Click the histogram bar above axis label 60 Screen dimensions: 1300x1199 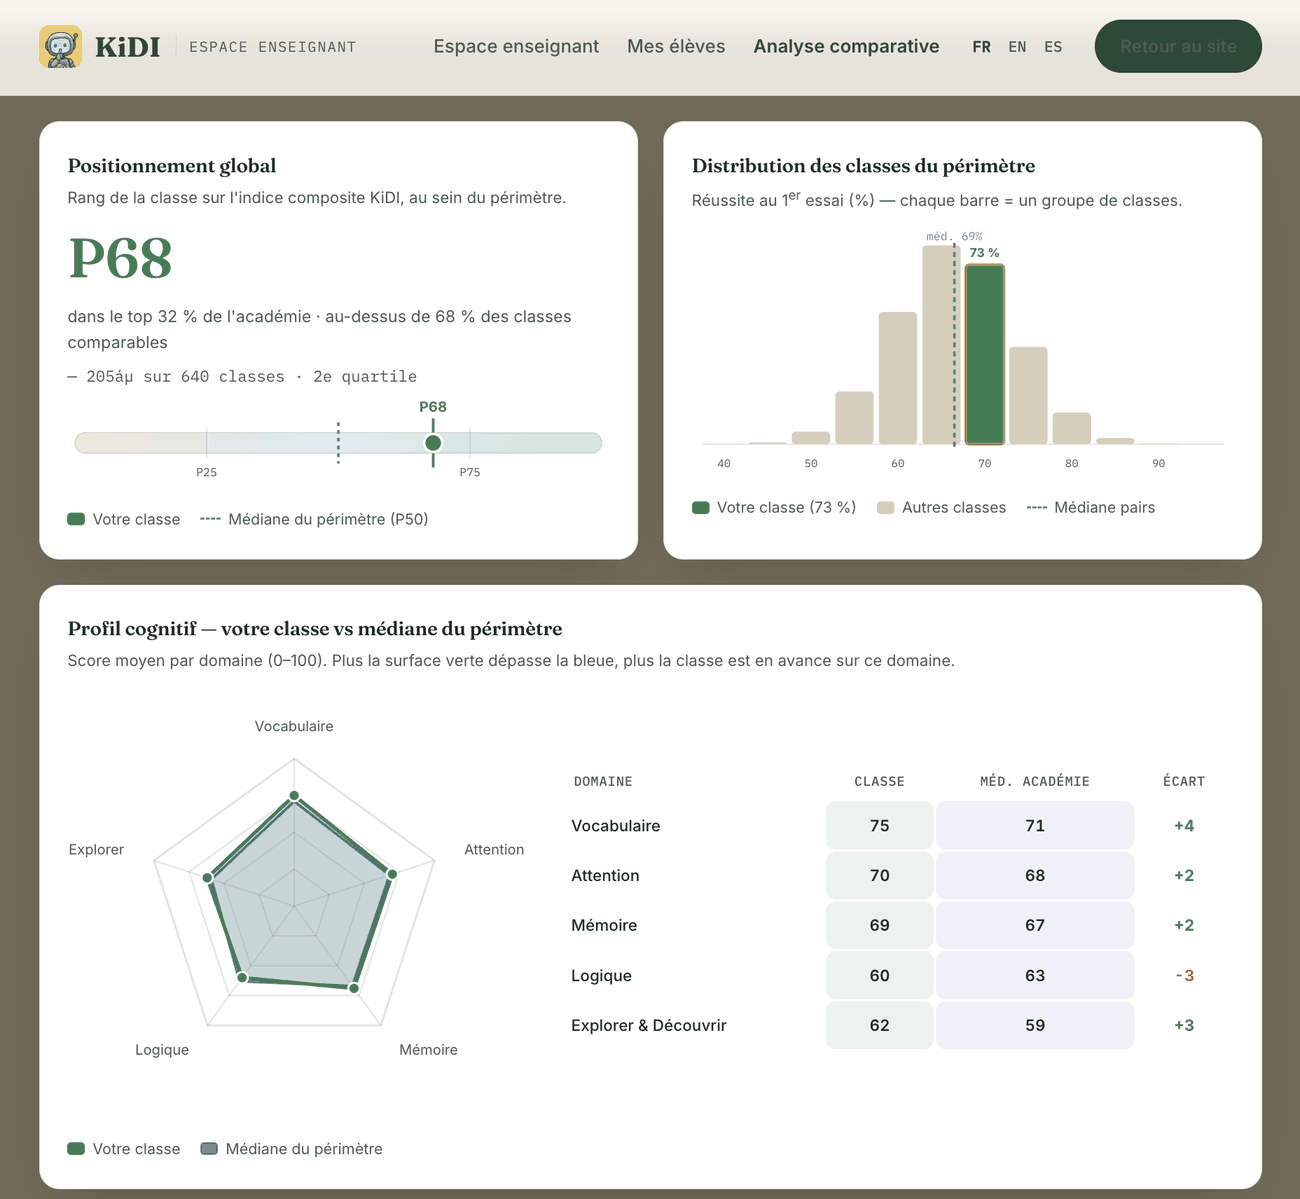pyautogui.click(x=898, y=378)
